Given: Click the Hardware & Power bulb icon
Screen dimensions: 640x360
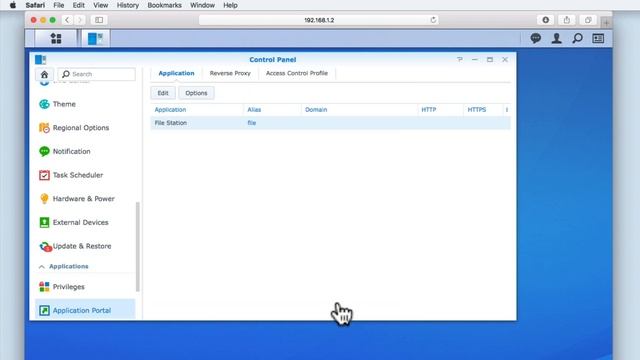Looking at the screenshot, I should (44, 199).
